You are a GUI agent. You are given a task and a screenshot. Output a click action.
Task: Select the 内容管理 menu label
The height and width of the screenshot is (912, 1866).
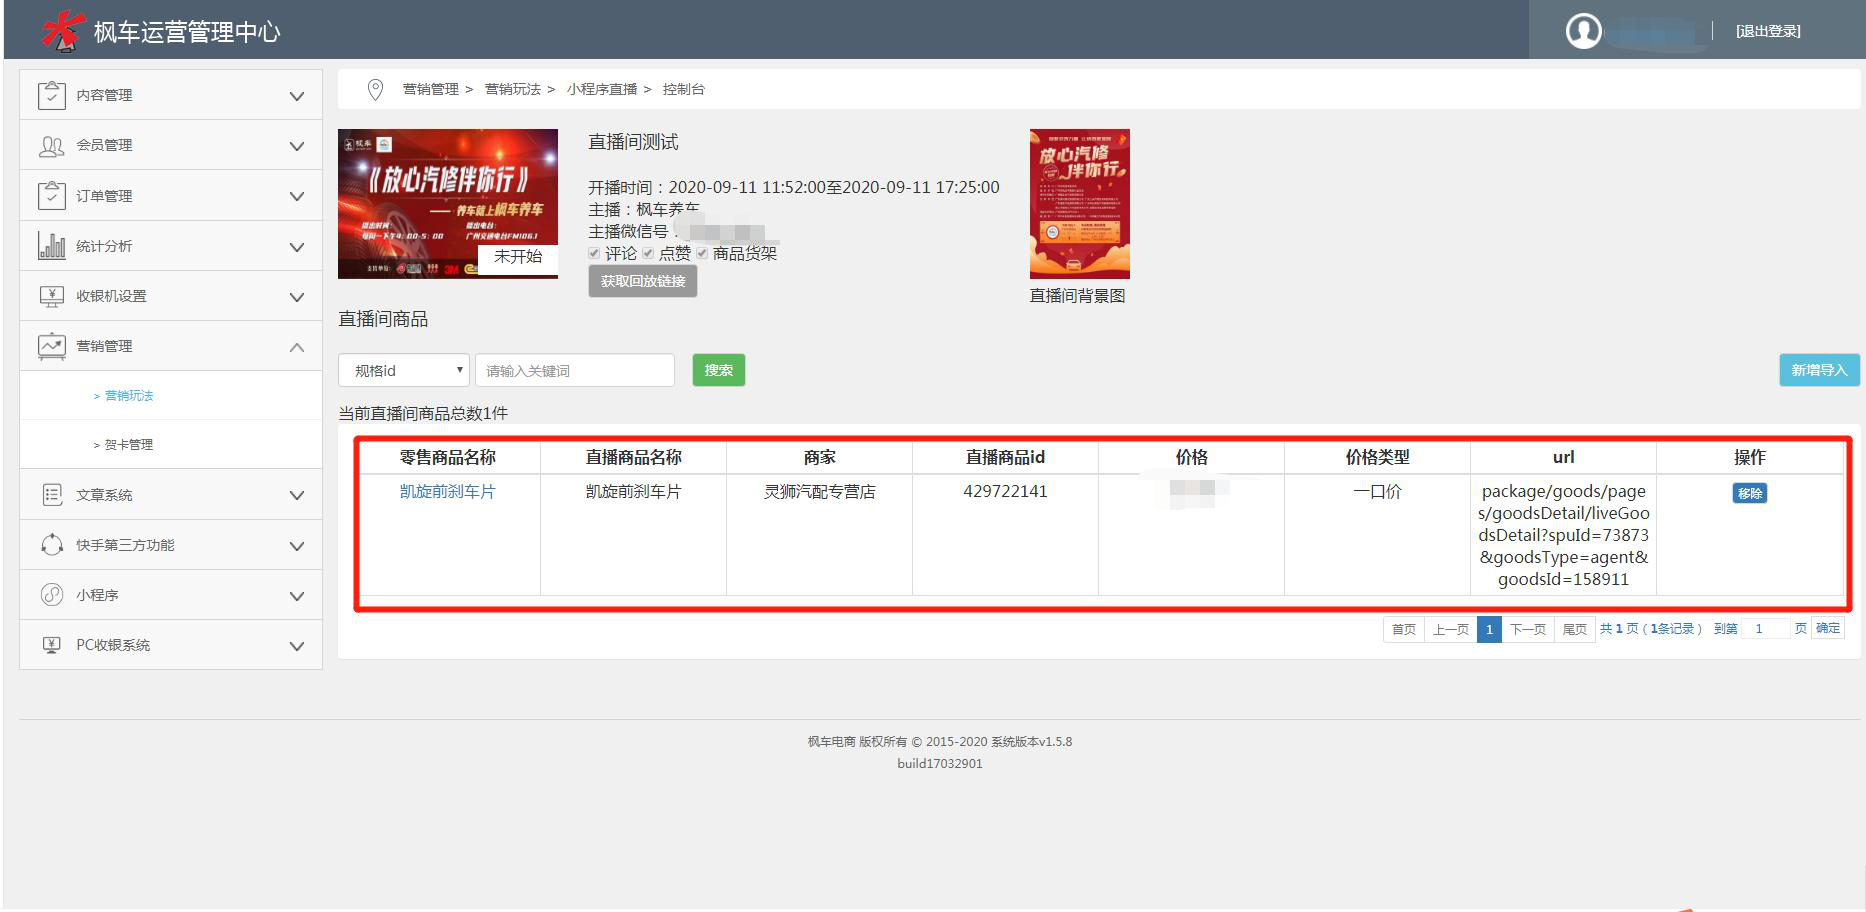point(104,95)
